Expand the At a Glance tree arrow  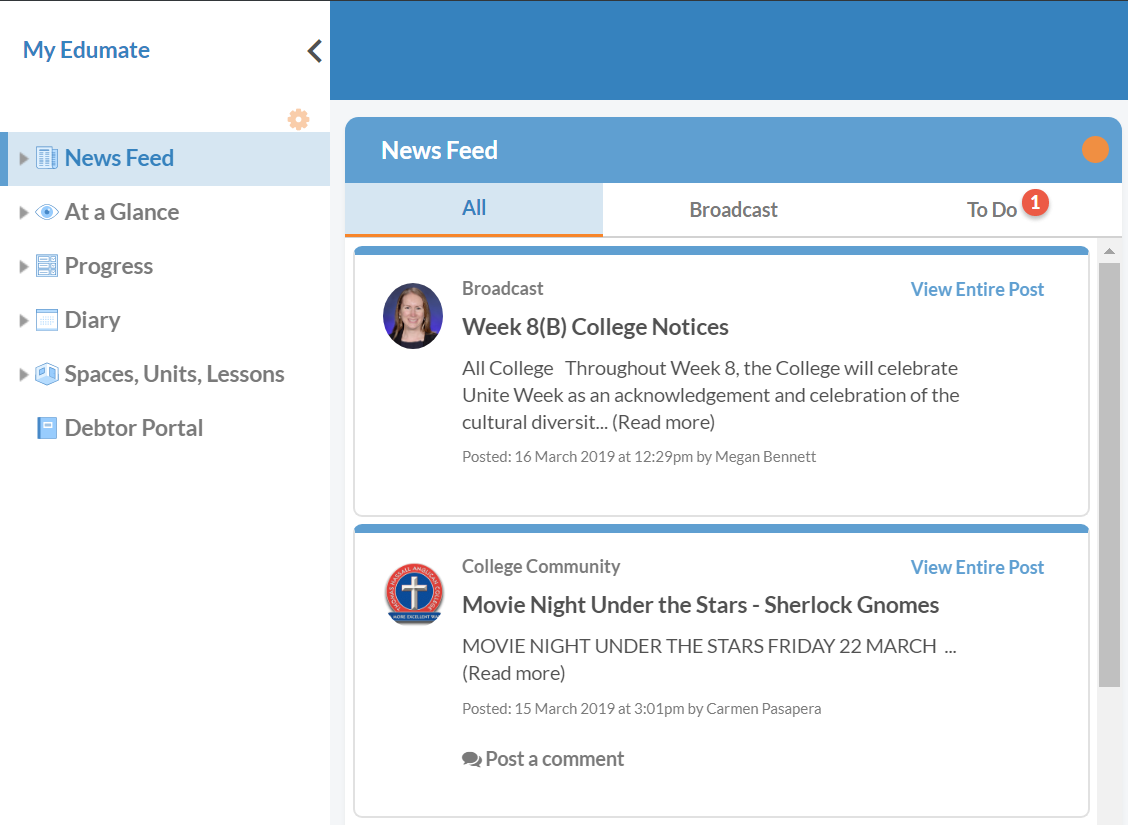[24, 212]
